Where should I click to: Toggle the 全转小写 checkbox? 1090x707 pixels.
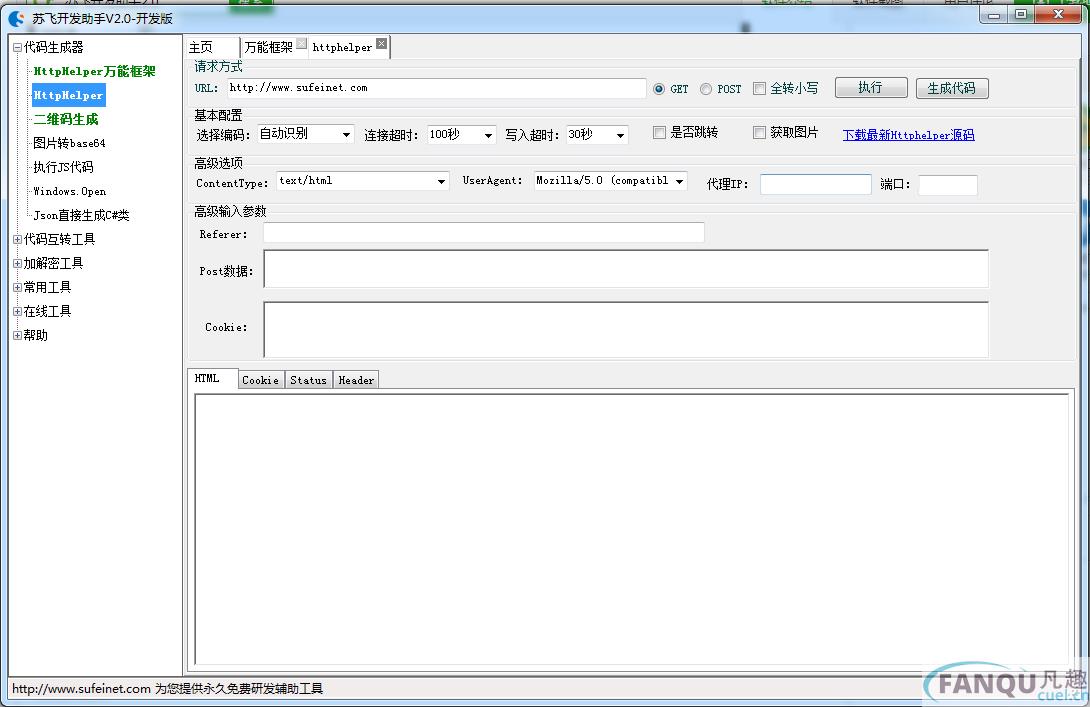[759, 88]
